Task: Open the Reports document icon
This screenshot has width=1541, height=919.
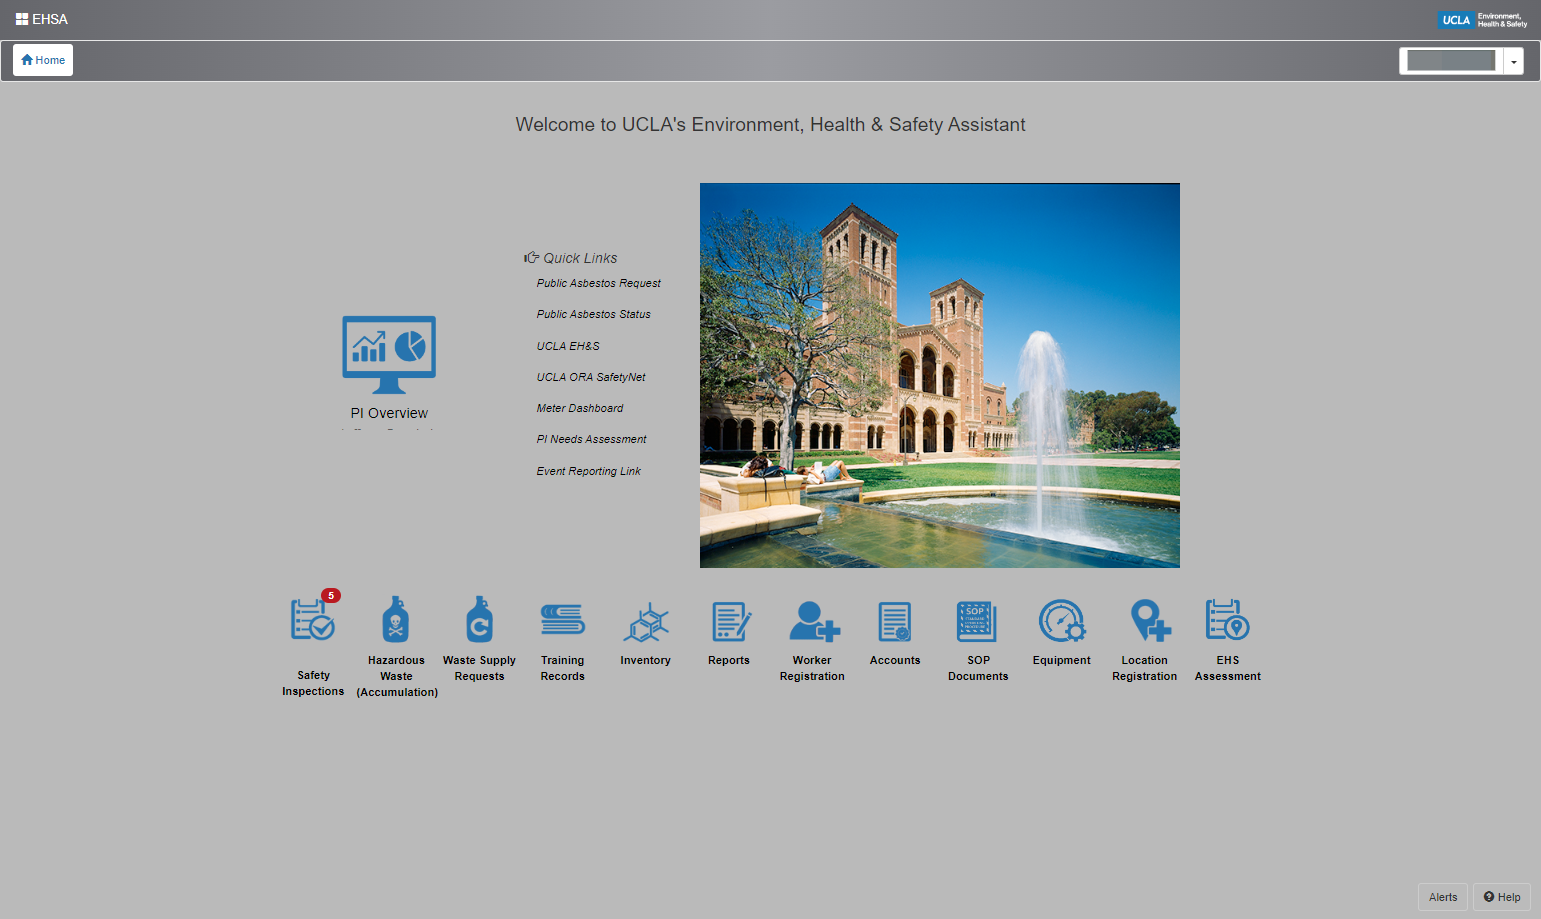Action: point(730,621)
